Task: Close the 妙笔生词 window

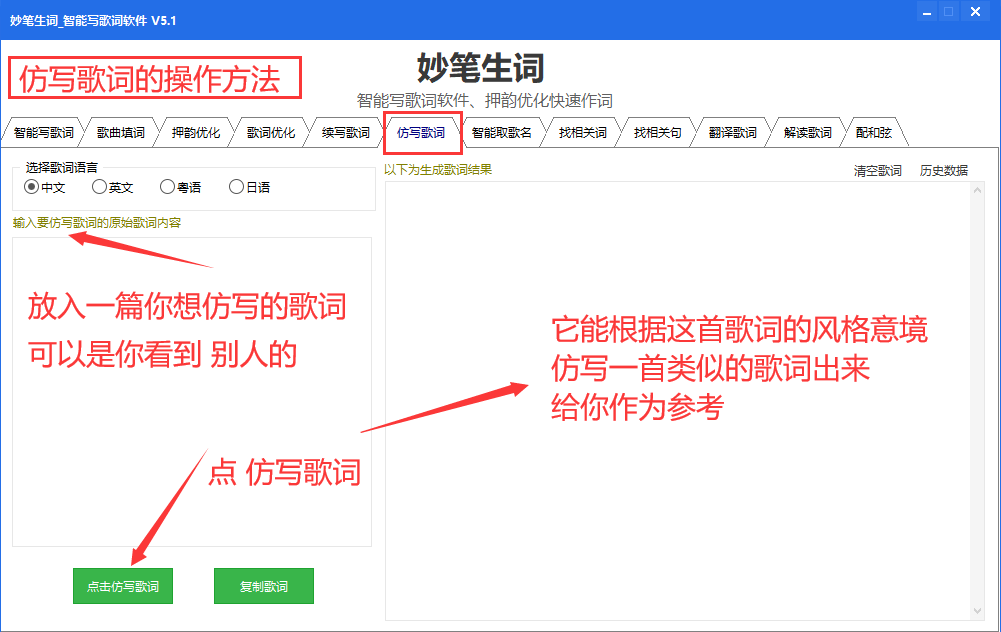Action: [975, 12]
